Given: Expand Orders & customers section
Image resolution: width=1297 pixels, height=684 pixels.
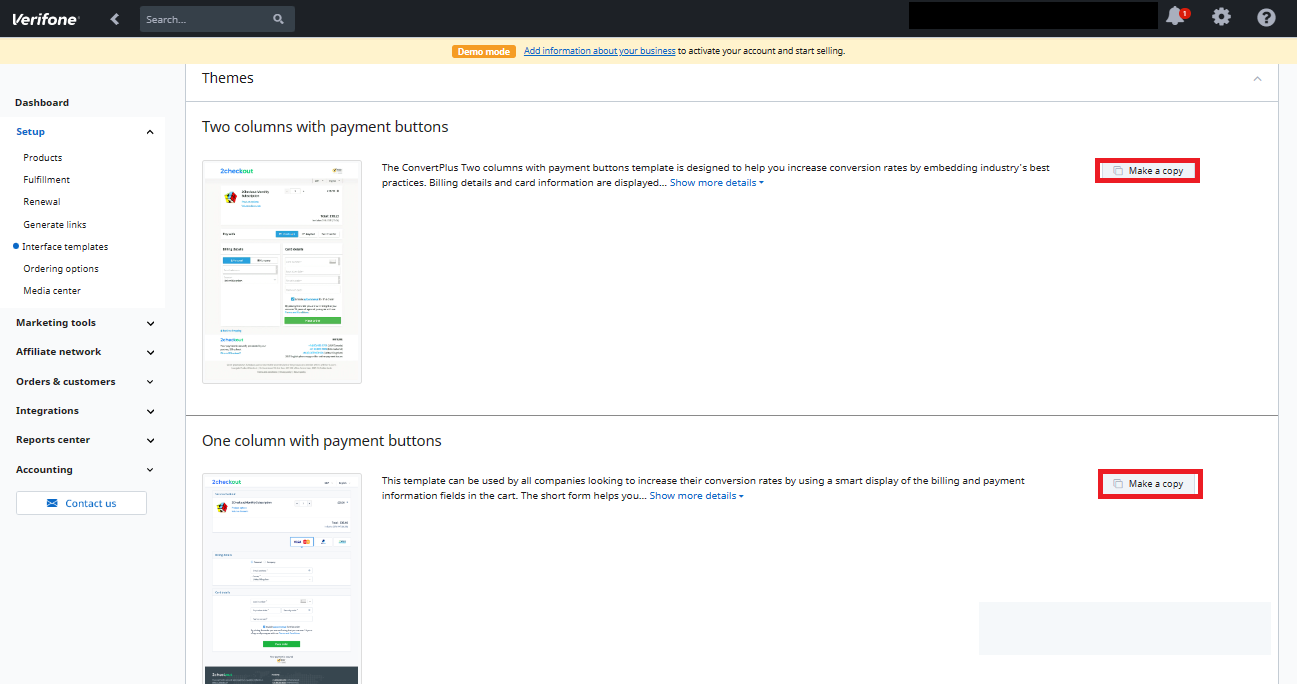Looking at the screenshot, I should point(150,382).
